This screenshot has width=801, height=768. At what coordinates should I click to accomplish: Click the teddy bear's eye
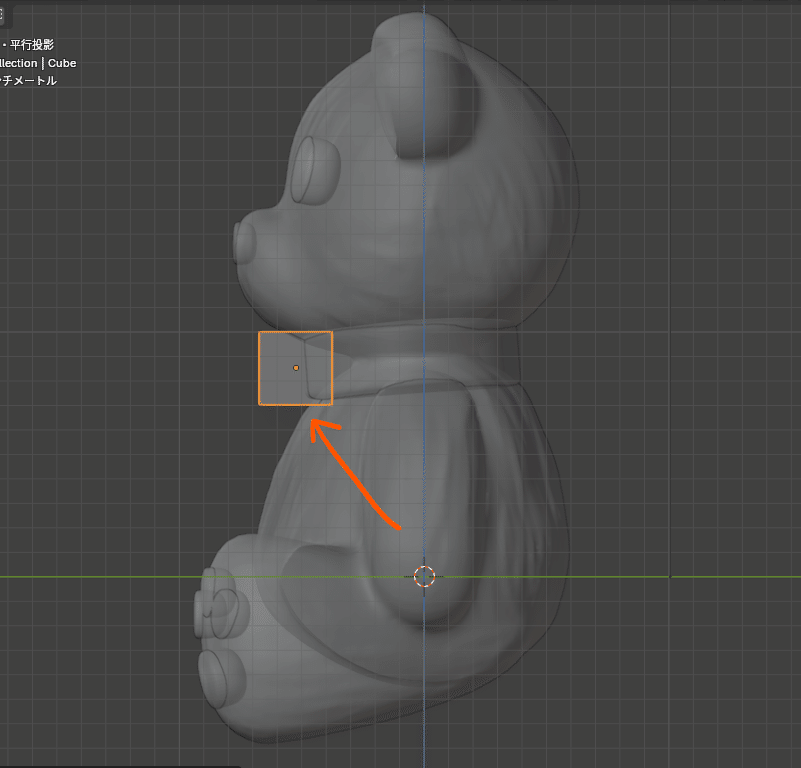click(315, 170)
